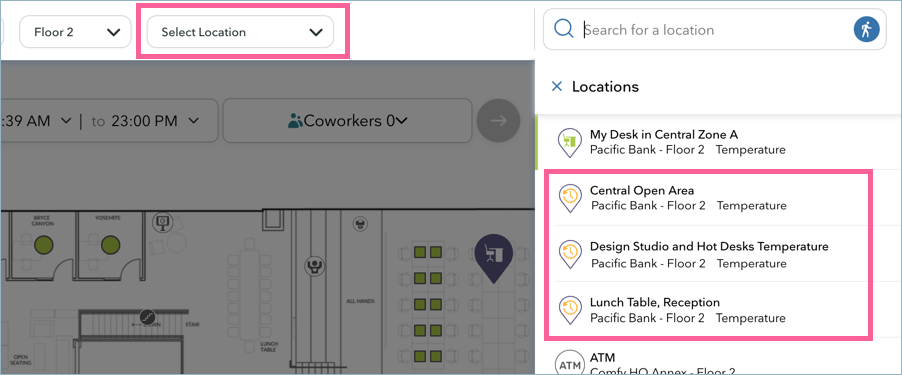Select My Desk in Central Zone A
Screen dimensions: 902x375
[x=718, y=142]
